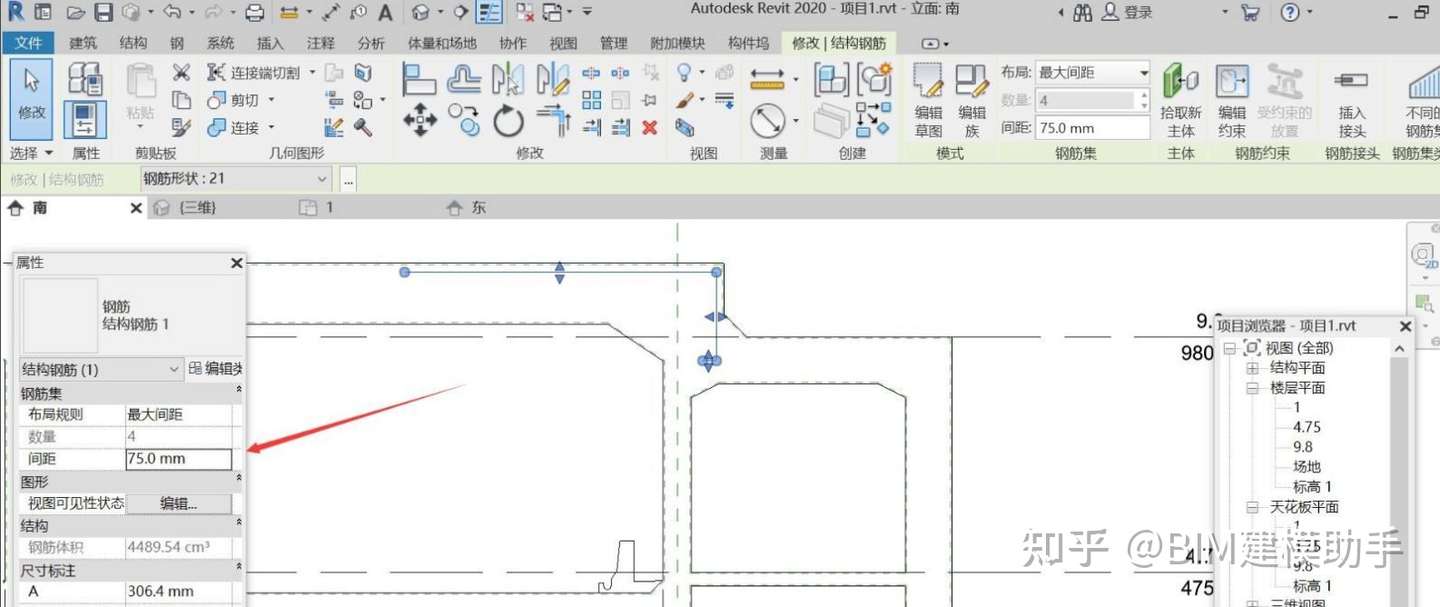Open ribbon 布局 dropdown 最大间距

pos(1092,73)
